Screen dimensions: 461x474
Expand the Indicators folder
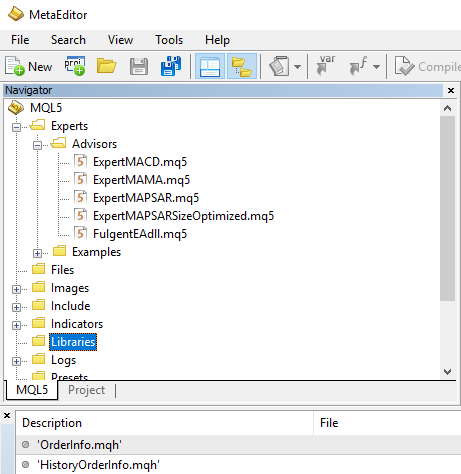[16, 325]
